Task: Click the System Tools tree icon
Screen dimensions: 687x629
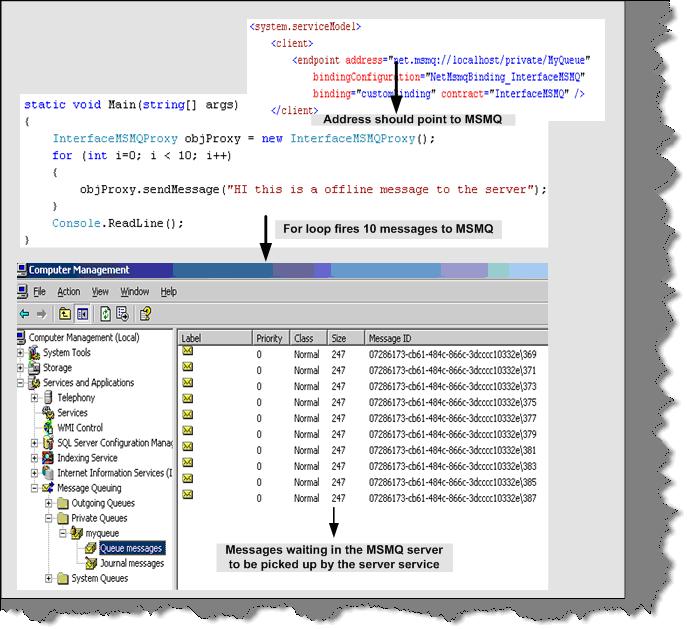Action: tap(34, 353)
